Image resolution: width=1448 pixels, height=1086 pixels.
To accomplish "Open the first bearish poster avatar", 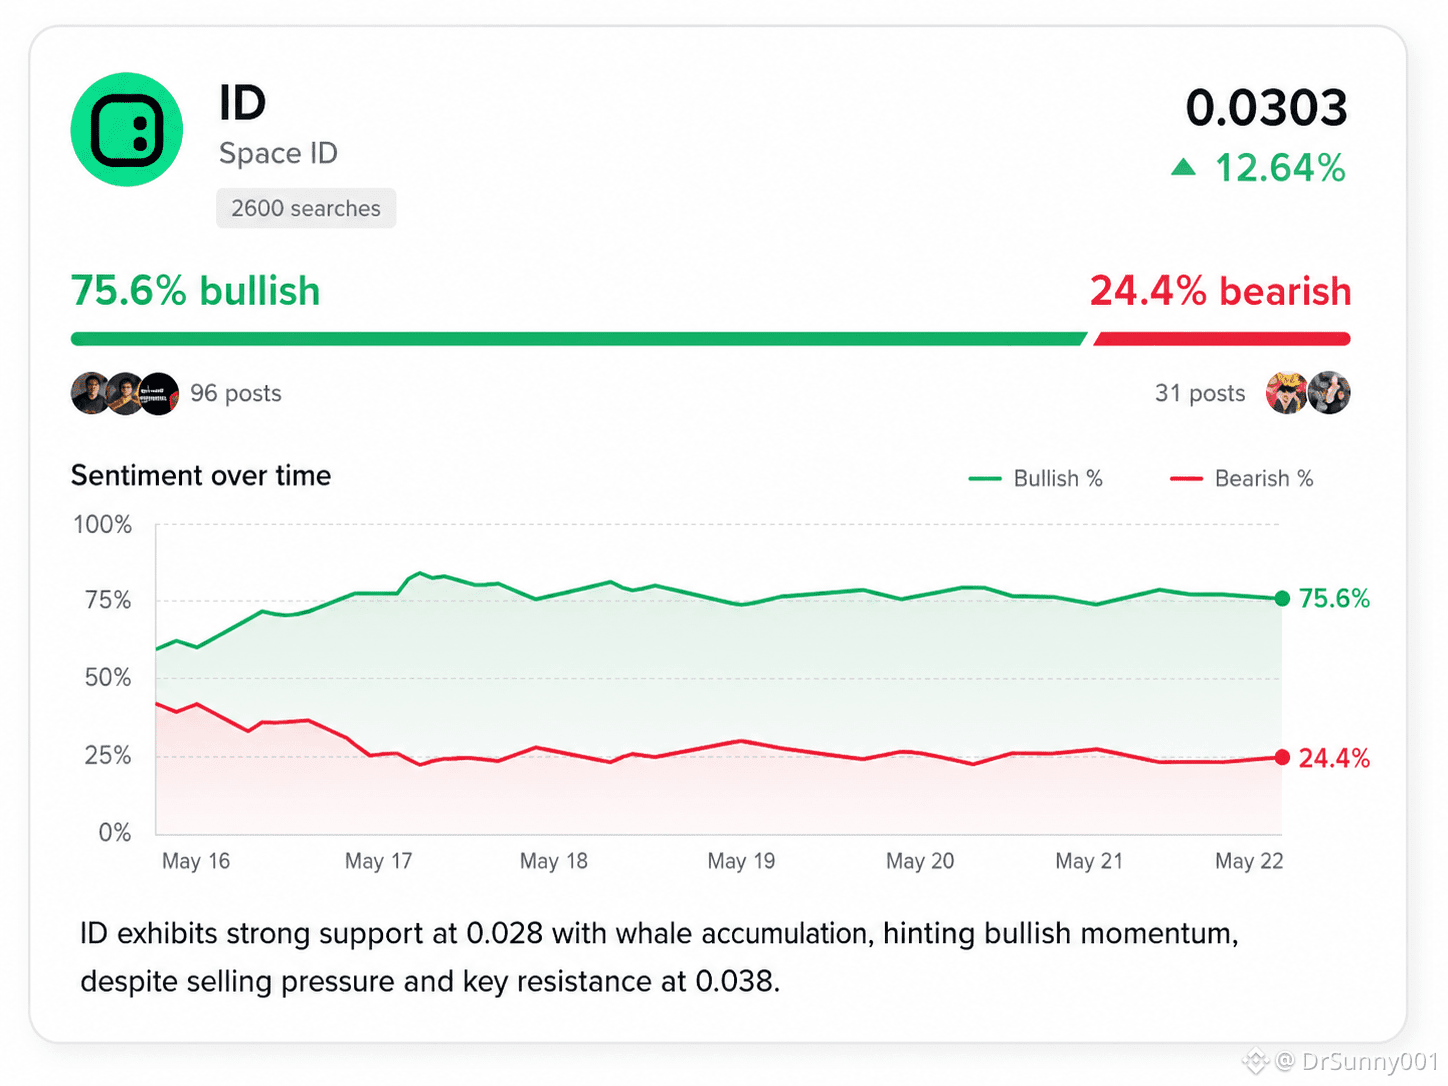I will point(1287,393).
